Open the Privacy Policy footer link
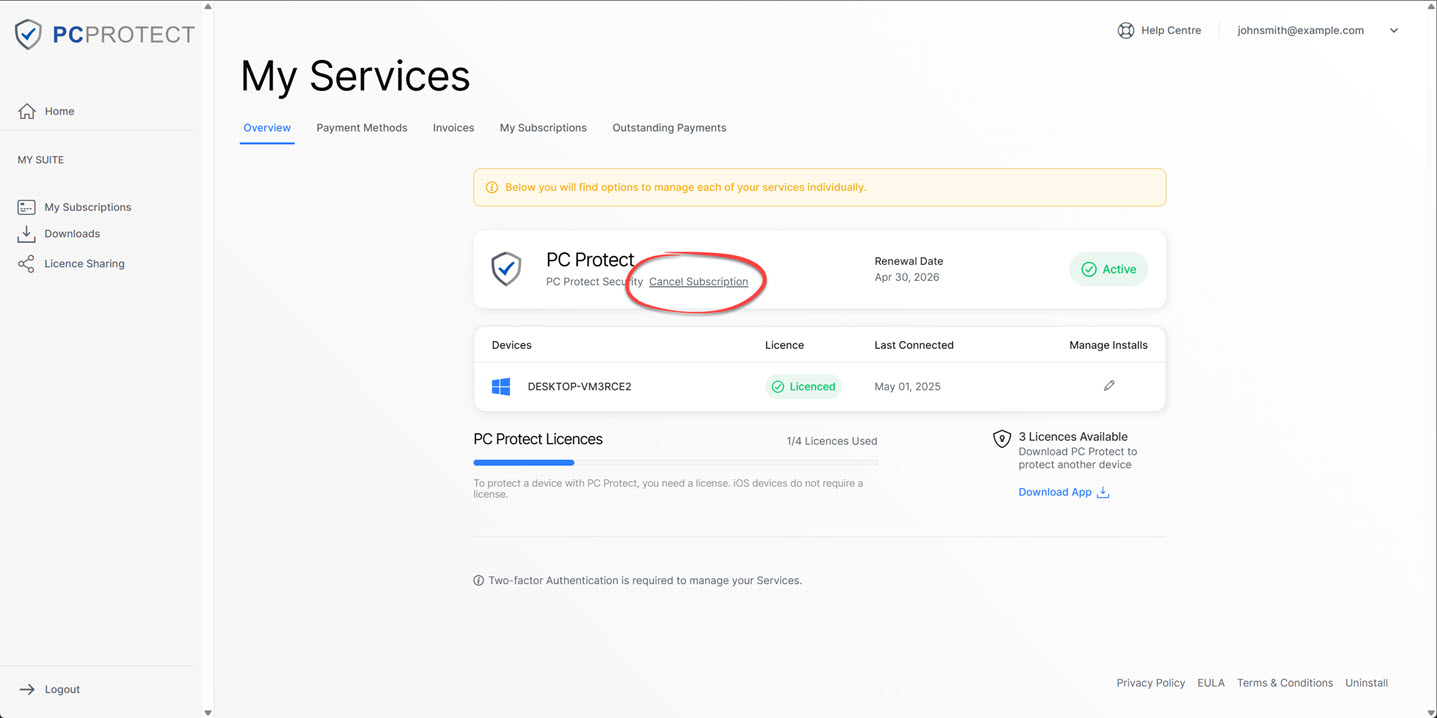This screenshot has height=718, width=1437. click(x=1150, y=683)
